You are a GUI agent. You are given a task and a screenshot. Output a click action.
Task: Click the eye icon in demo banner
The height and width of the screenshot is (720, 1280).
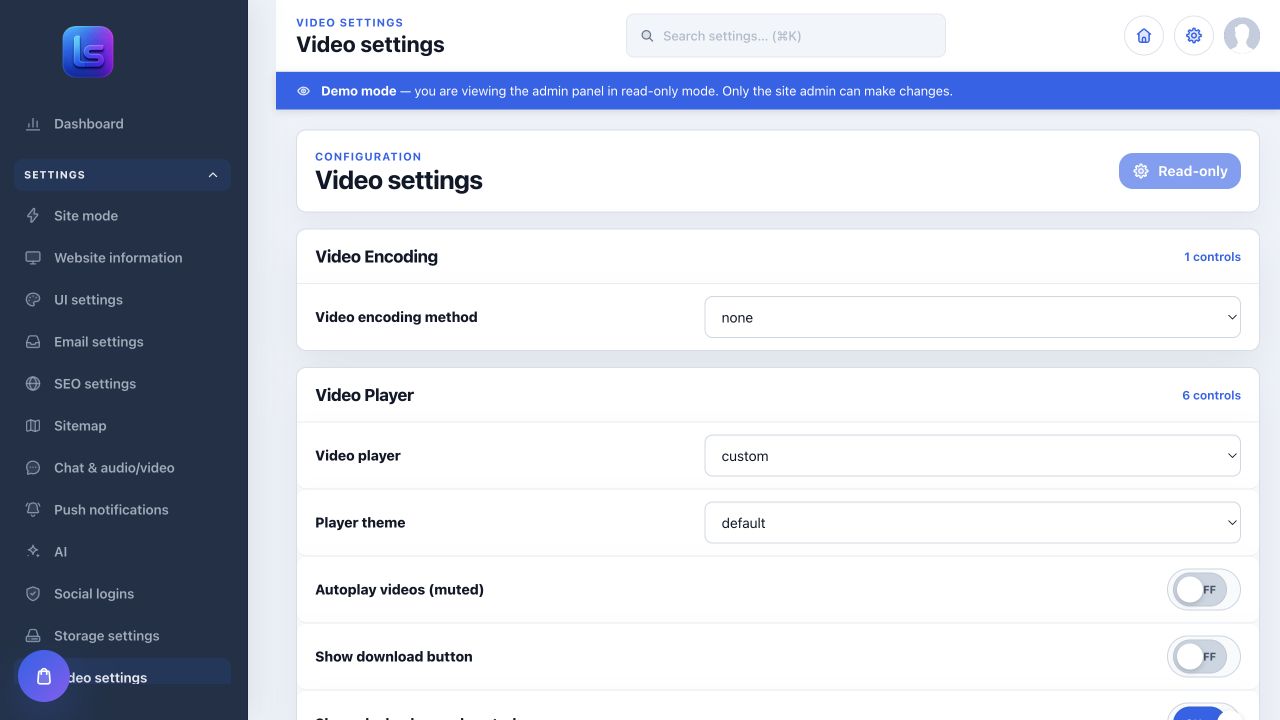click(303, 91)
